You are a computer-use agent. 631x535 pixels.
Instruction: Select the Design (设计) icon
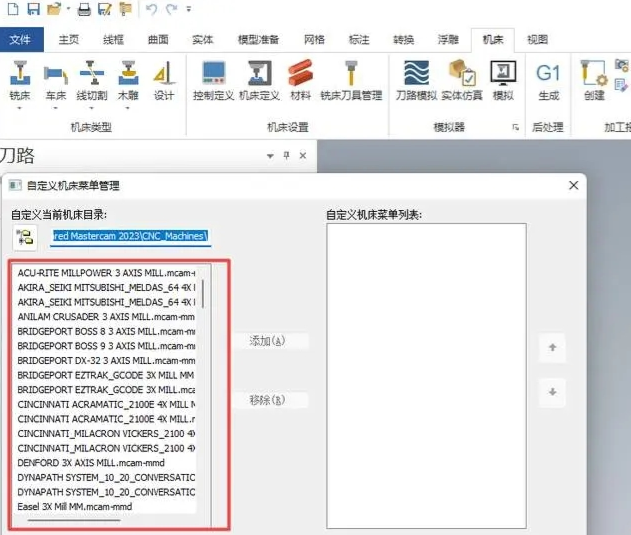[x=163, y=80]
